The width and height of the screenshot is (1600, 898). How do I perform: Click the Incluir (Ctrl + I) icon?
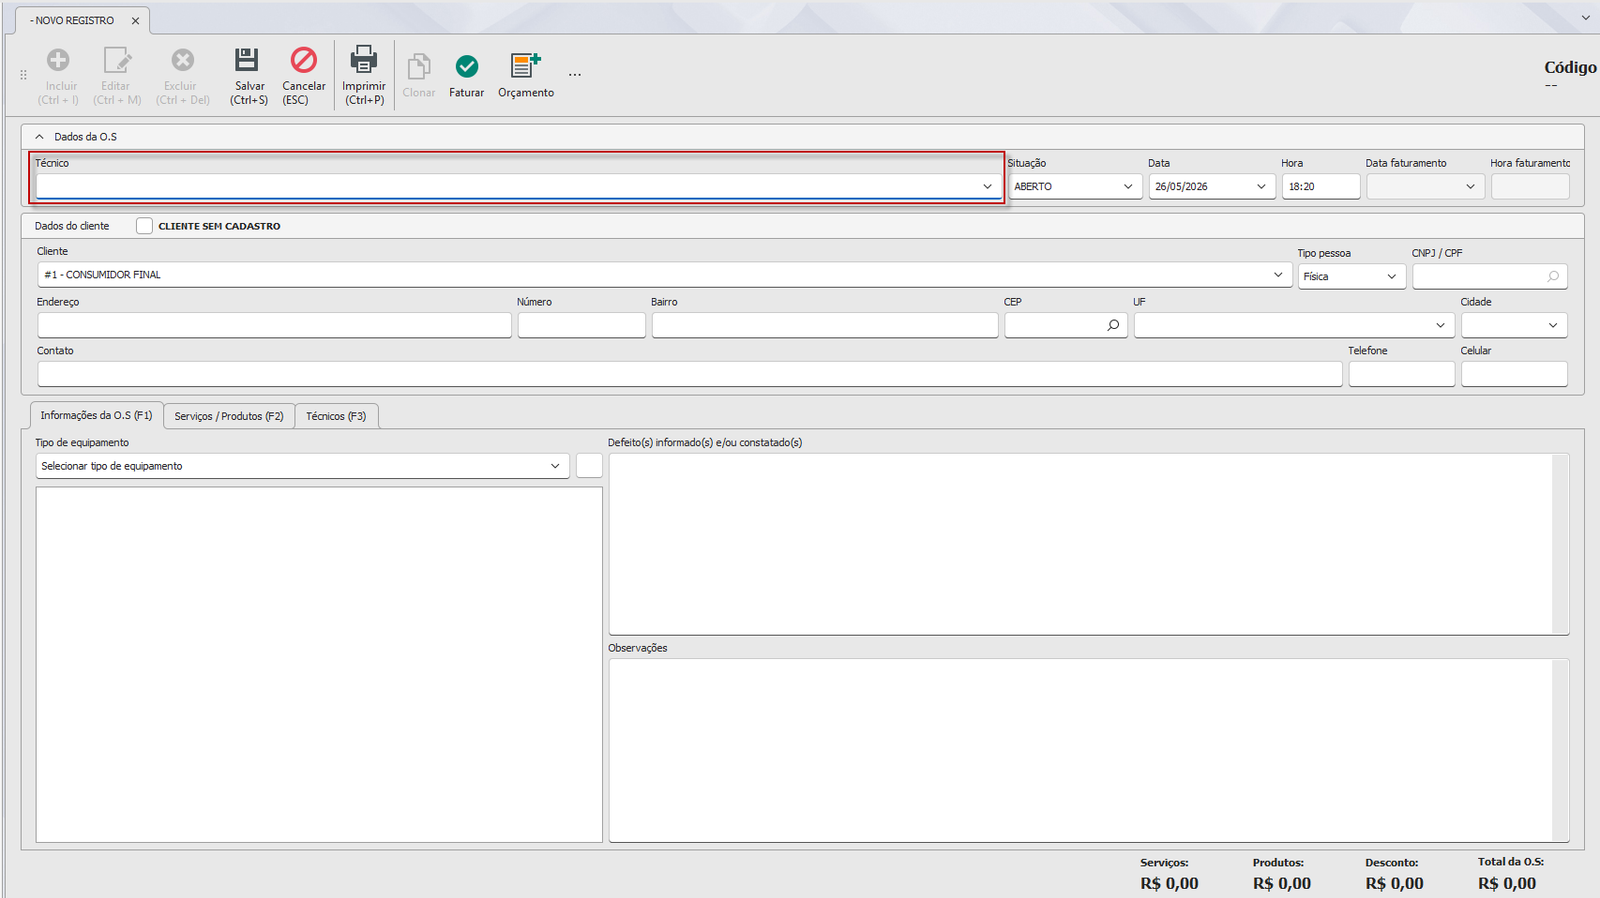pos(59,60)
